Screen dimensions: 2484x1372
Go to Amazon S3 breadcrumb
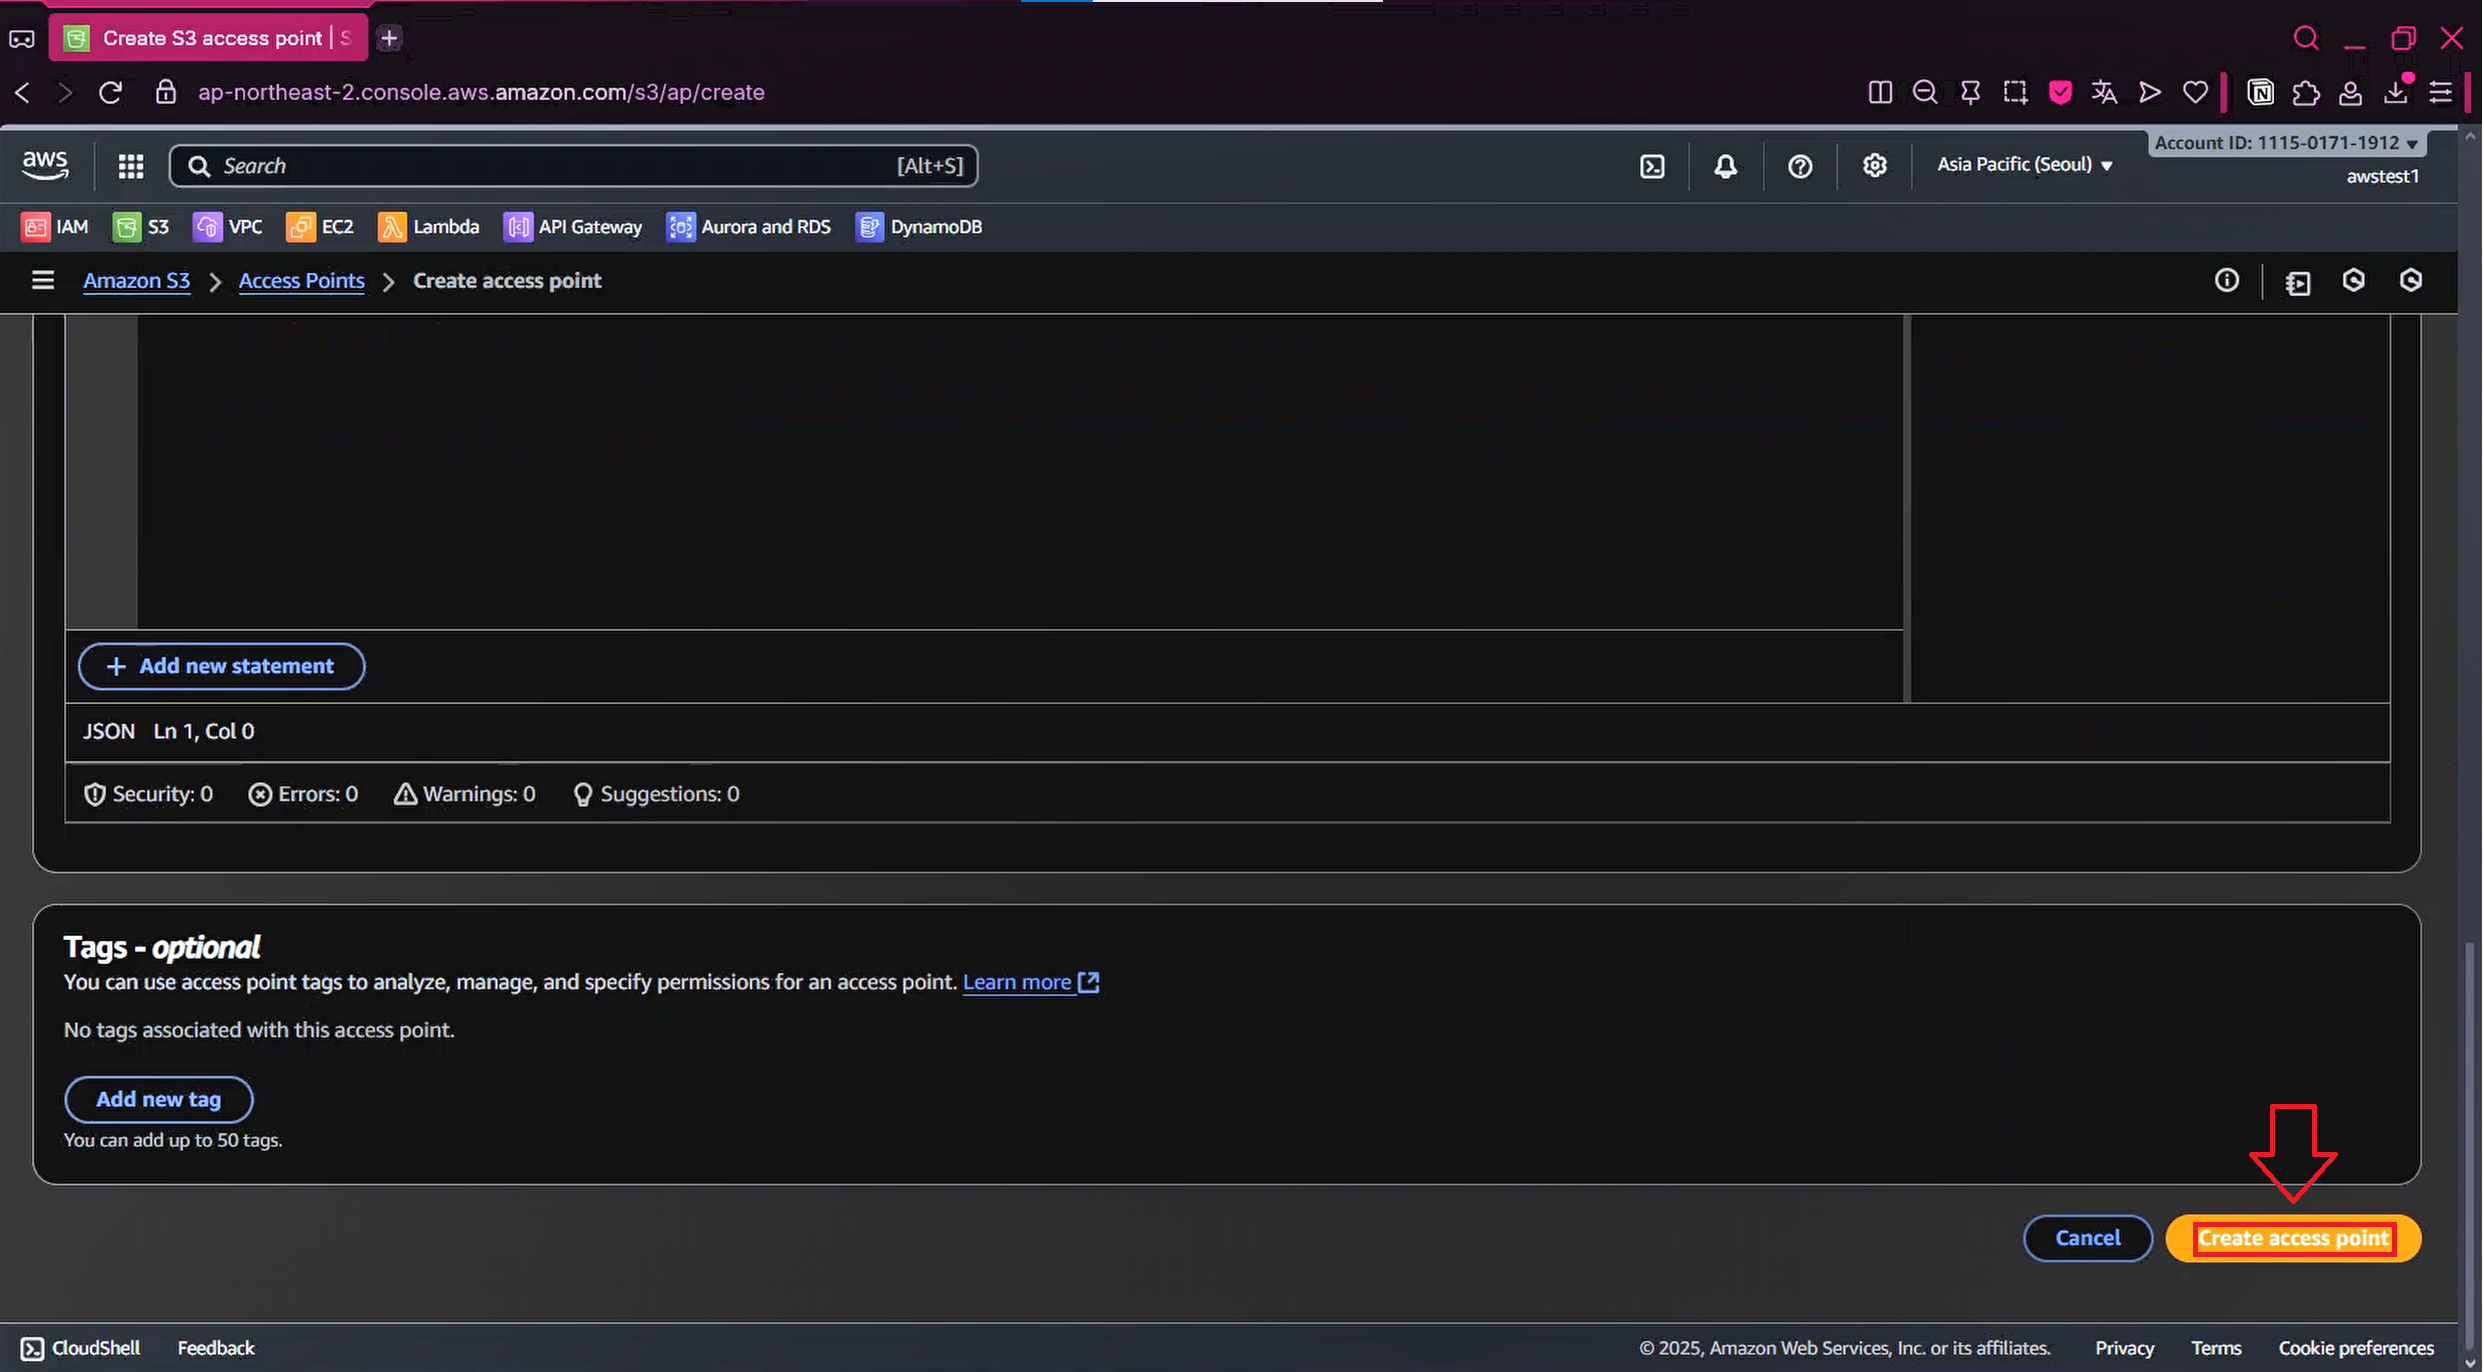point(136,281)
